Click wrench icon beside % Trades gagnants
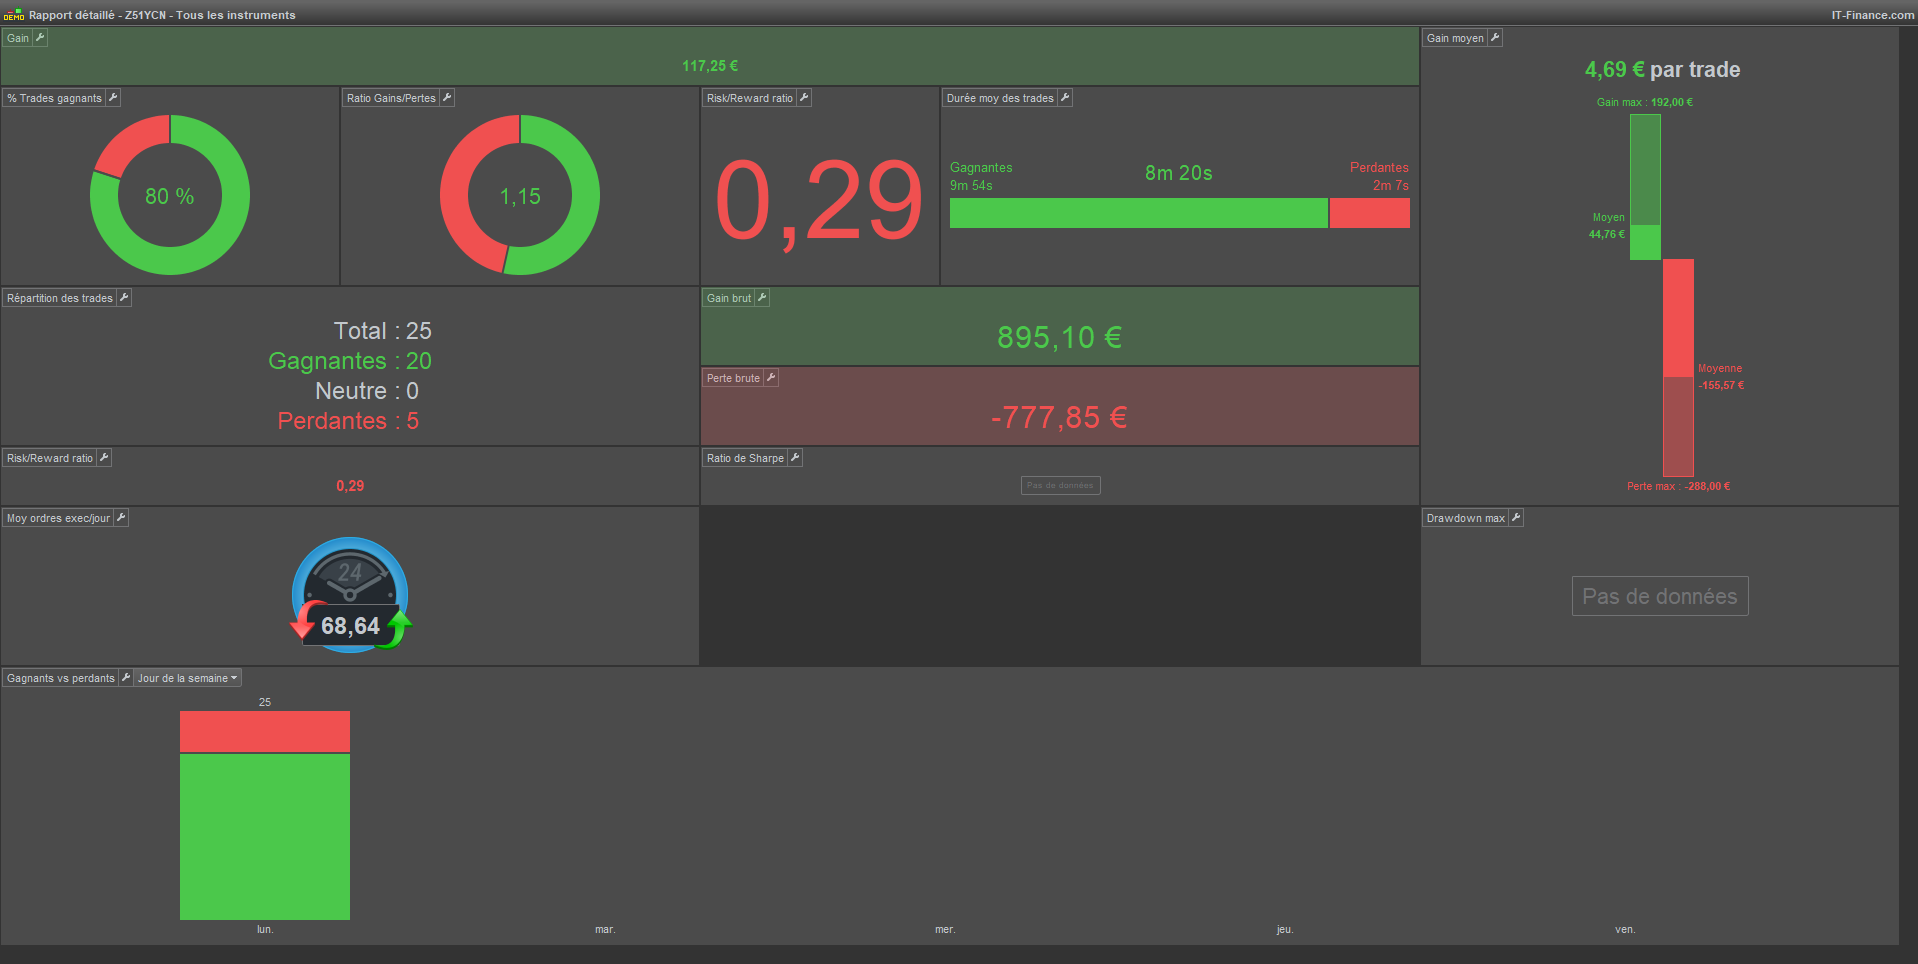 113,98
